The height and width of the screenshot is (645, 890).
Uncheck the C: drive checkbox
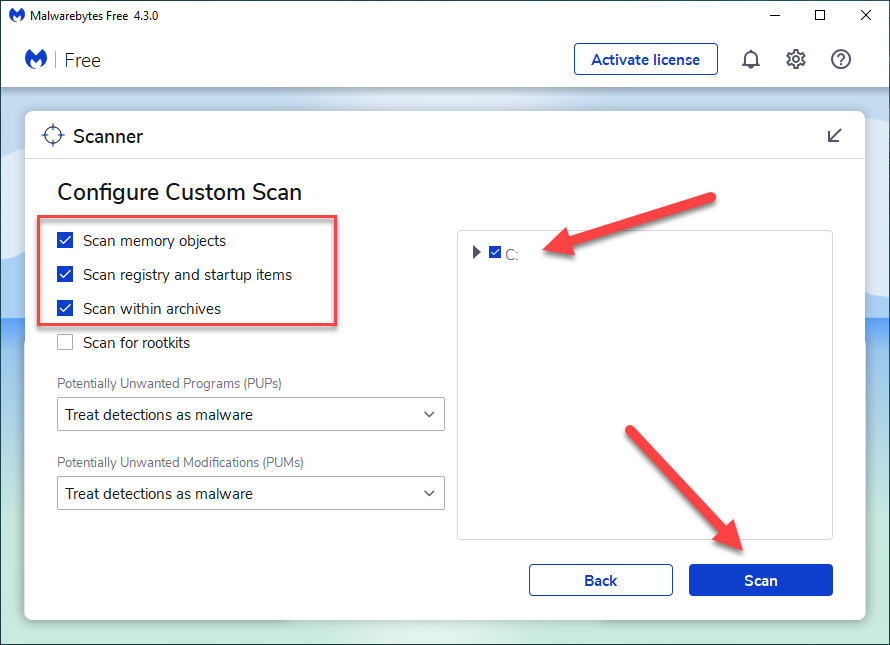[x=495, y=253]
